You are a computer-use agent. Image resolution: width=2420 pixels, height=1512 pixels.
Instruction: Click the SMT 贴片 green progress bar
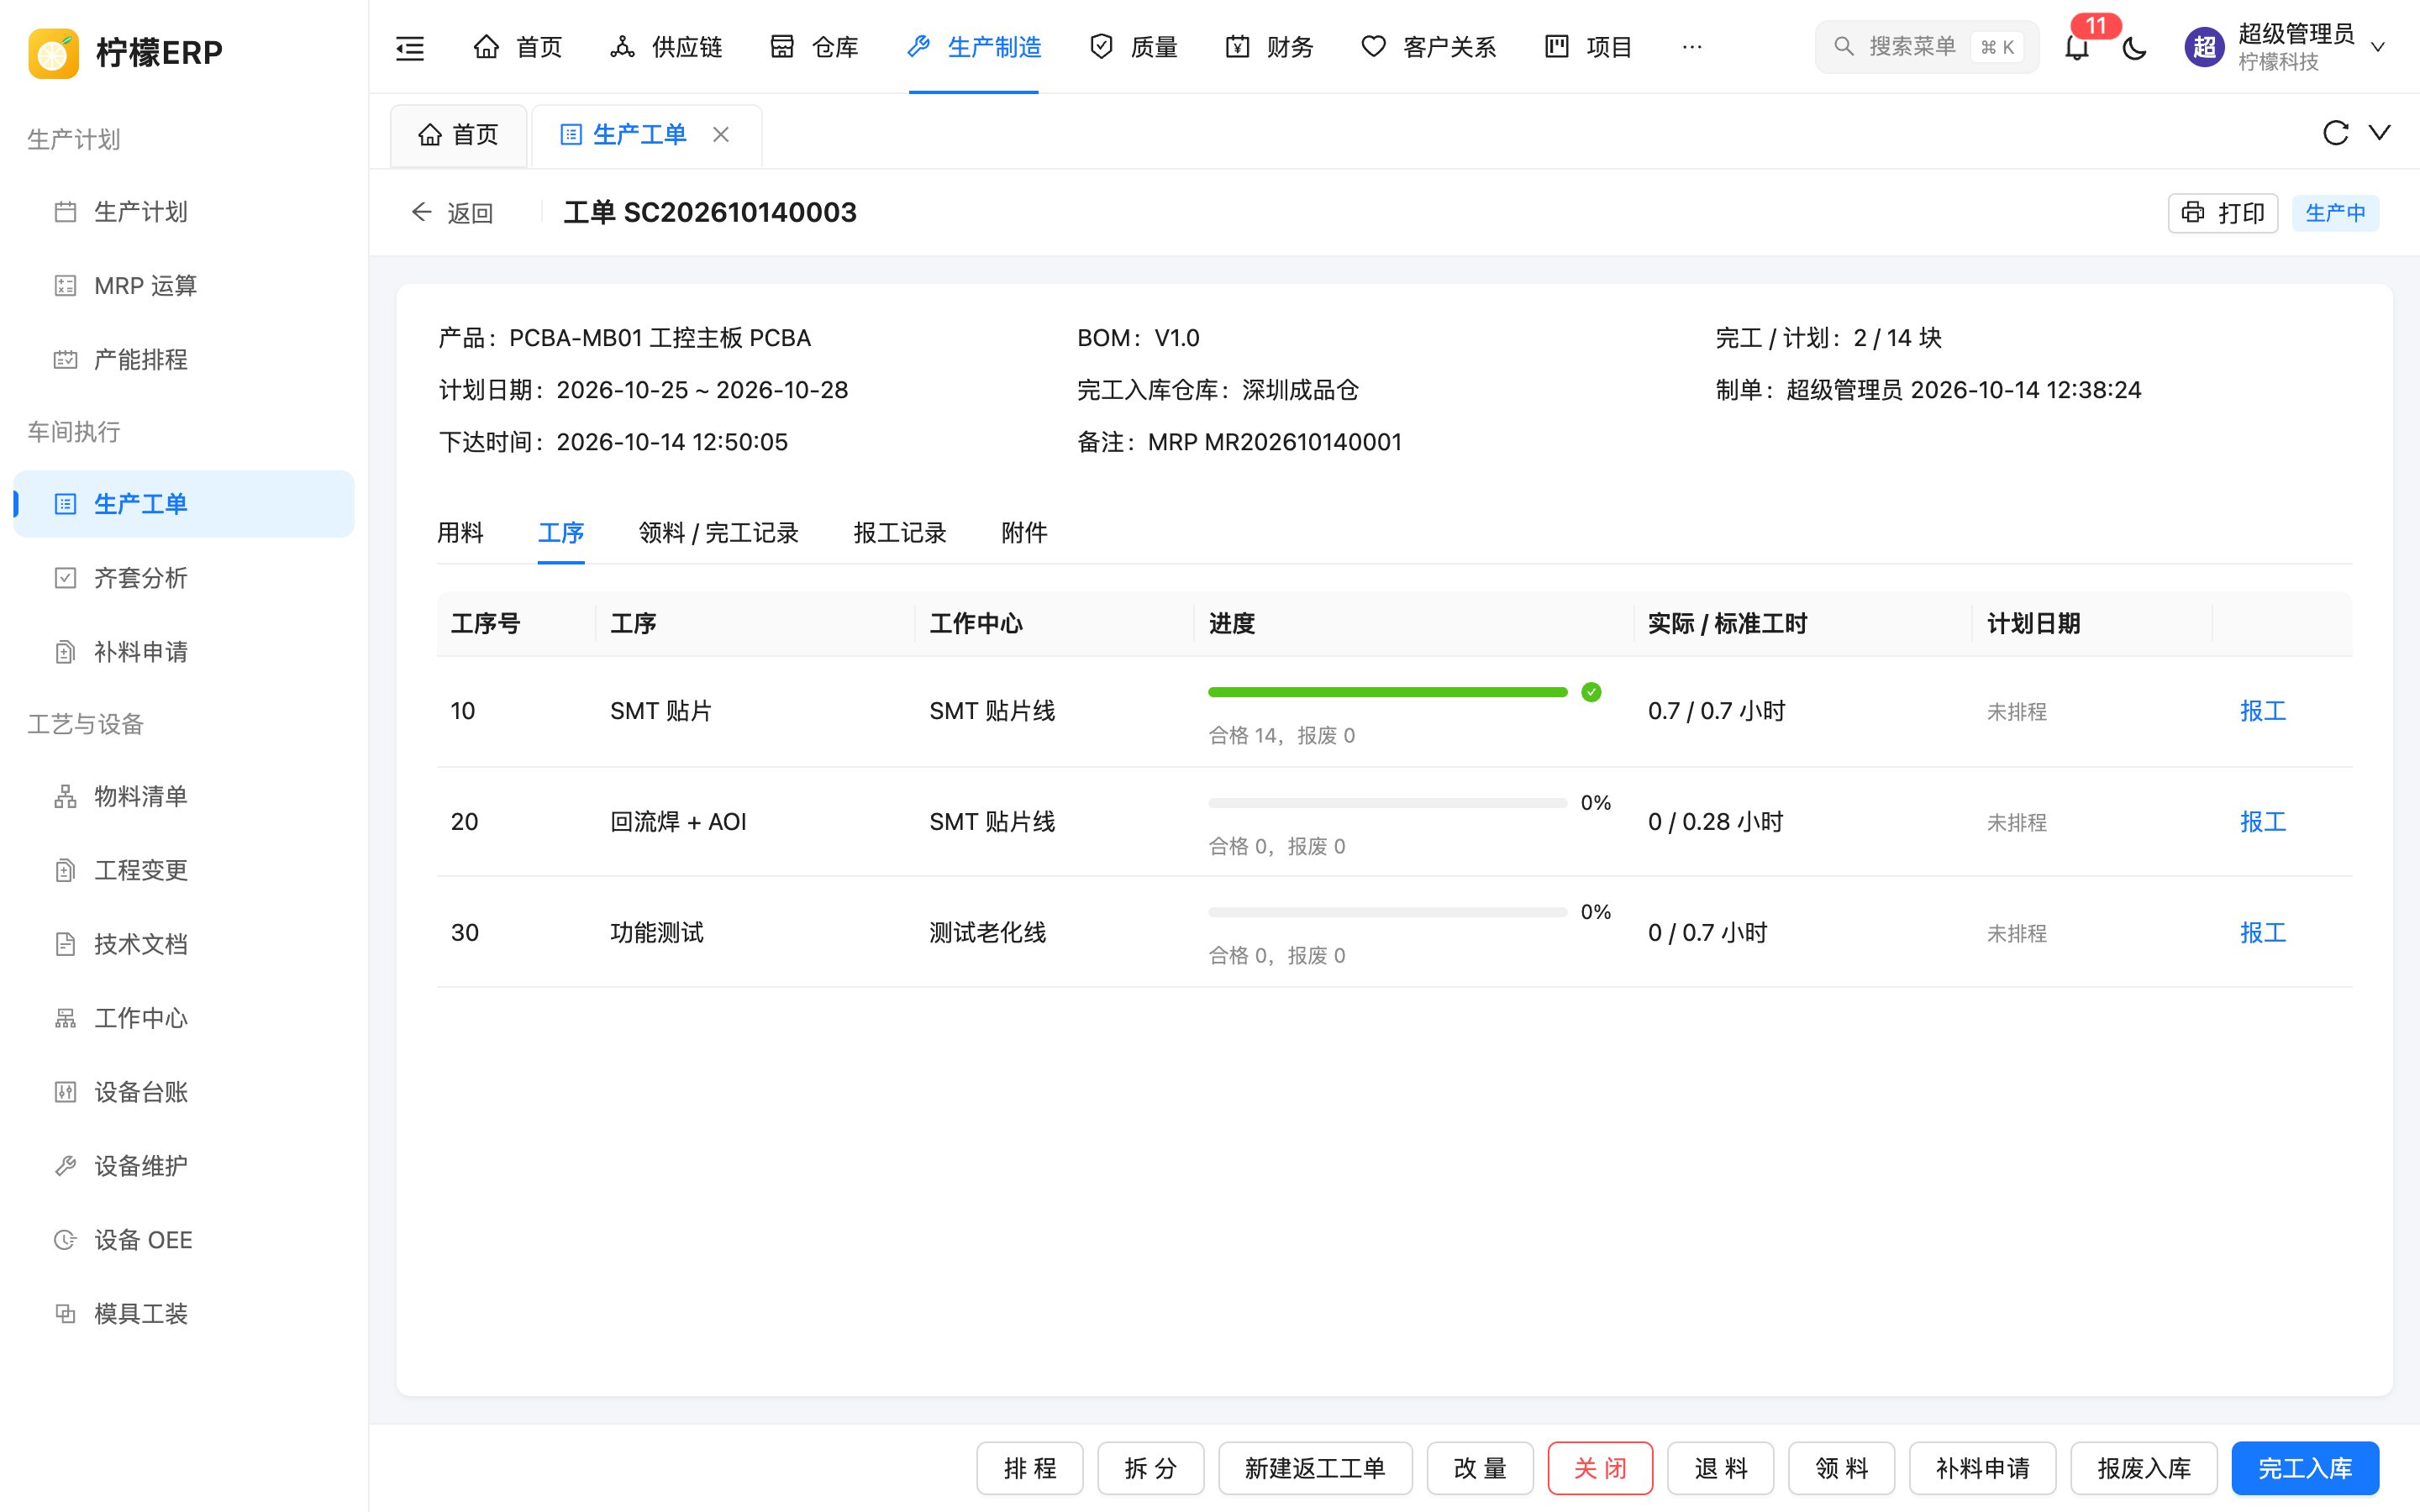pos(1387,692)
